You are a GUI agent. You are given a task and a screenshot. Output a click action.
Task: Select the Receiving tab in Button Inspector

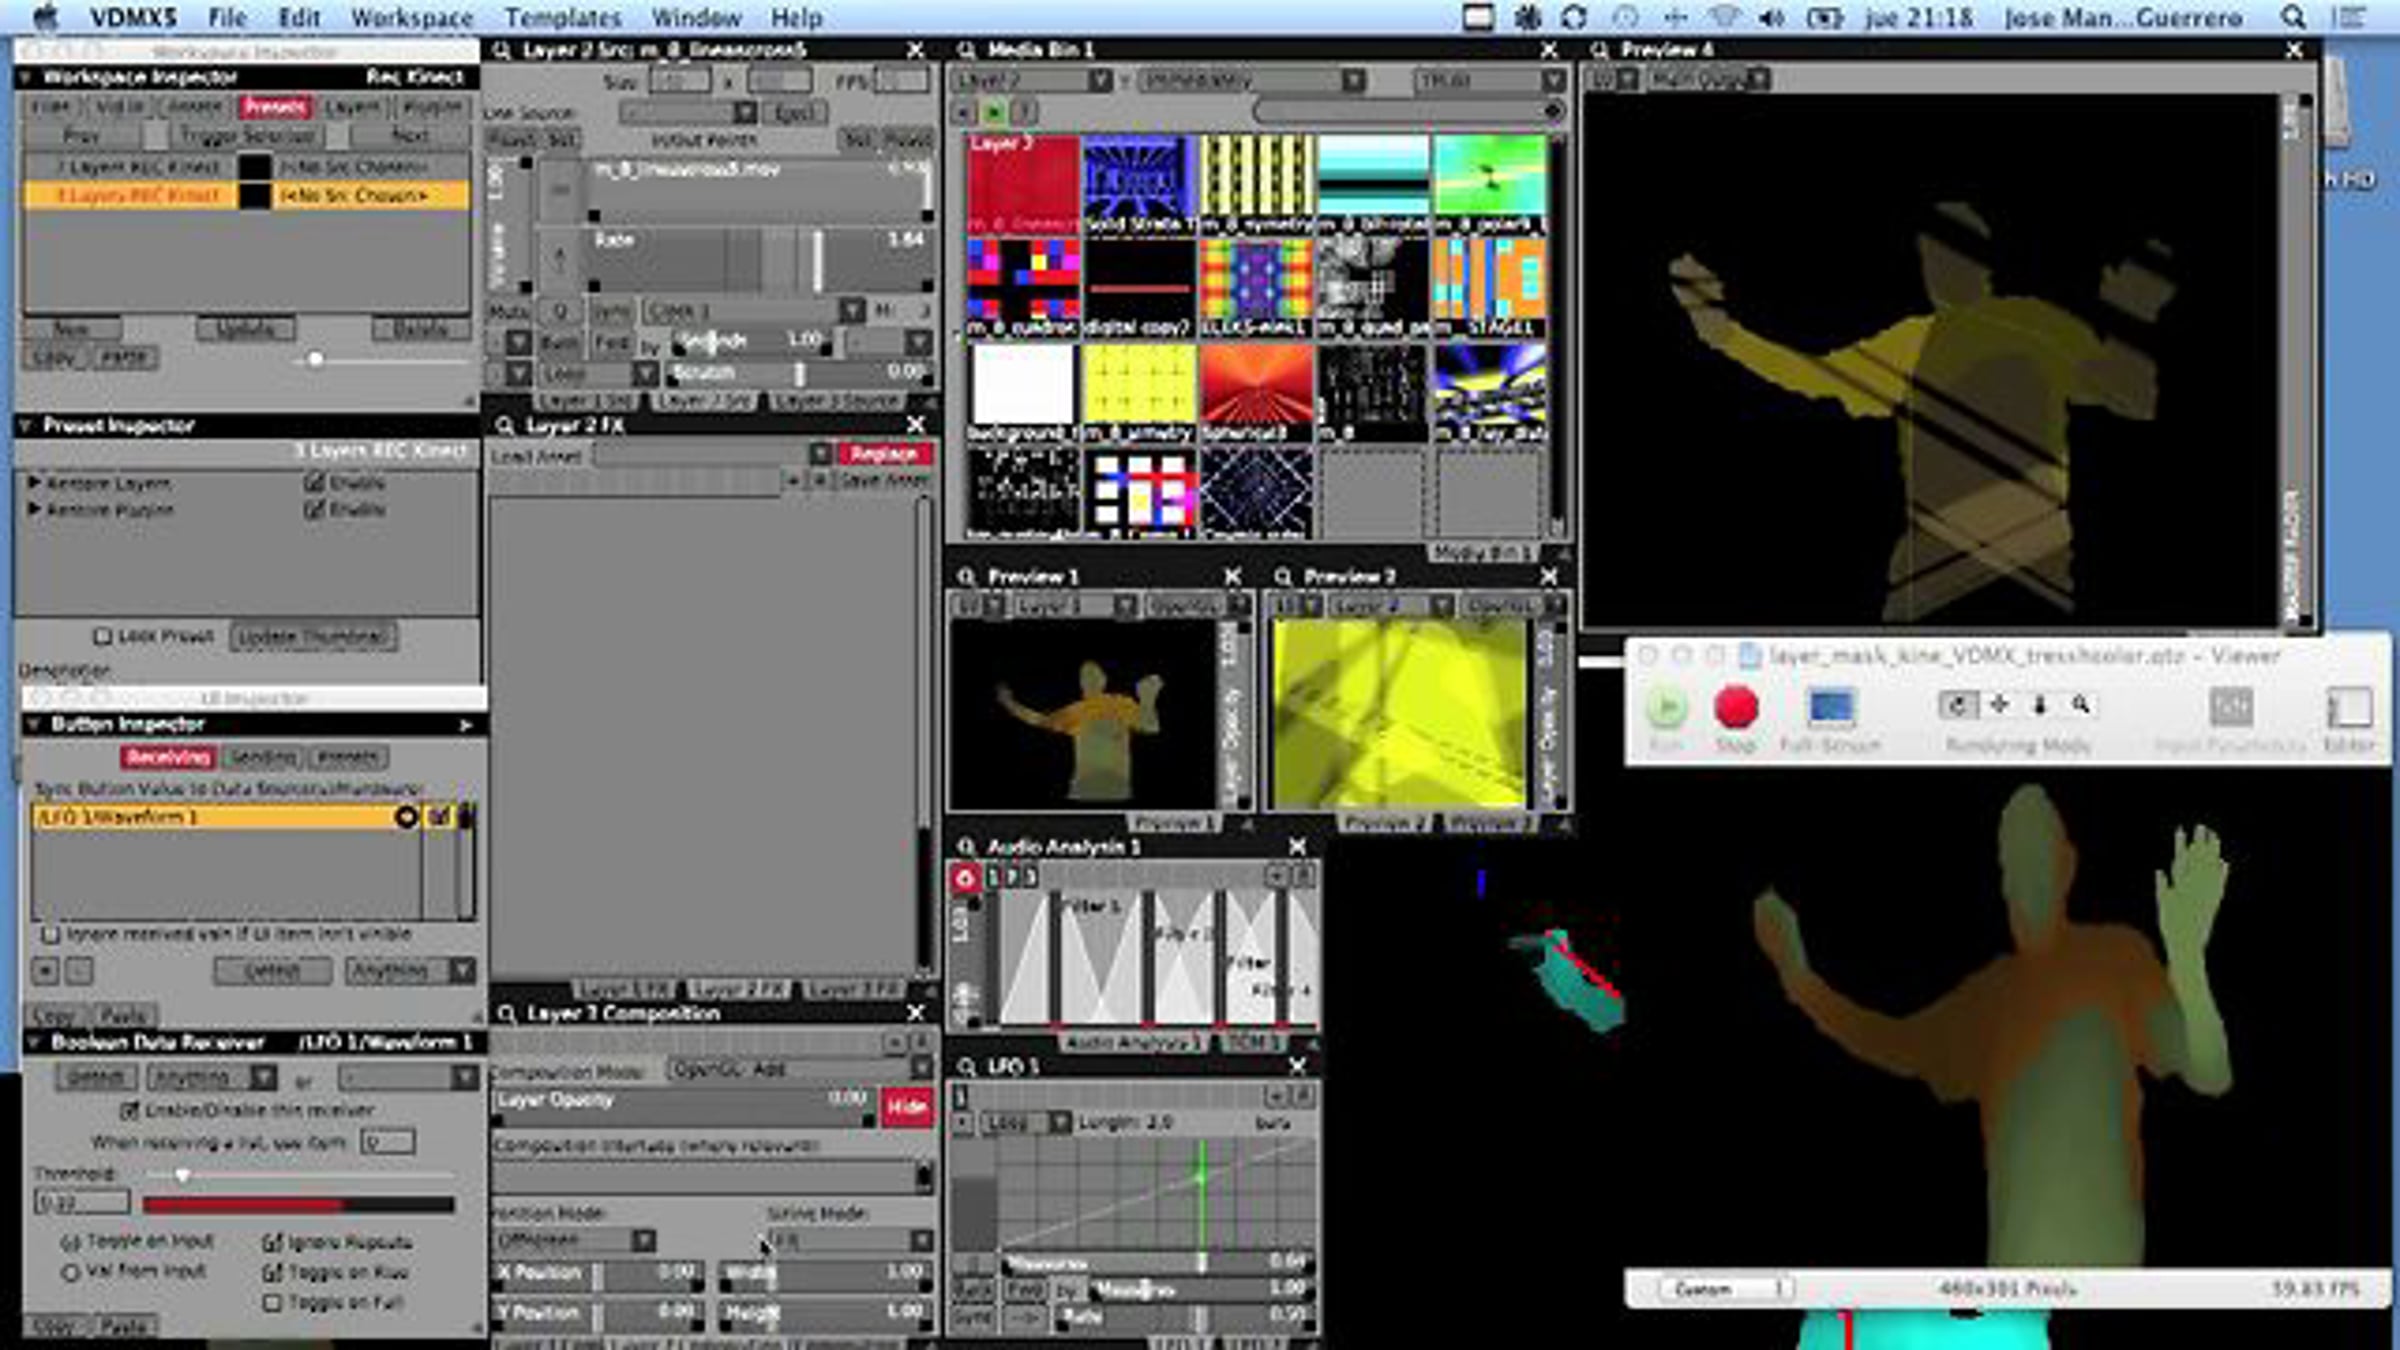168,757
